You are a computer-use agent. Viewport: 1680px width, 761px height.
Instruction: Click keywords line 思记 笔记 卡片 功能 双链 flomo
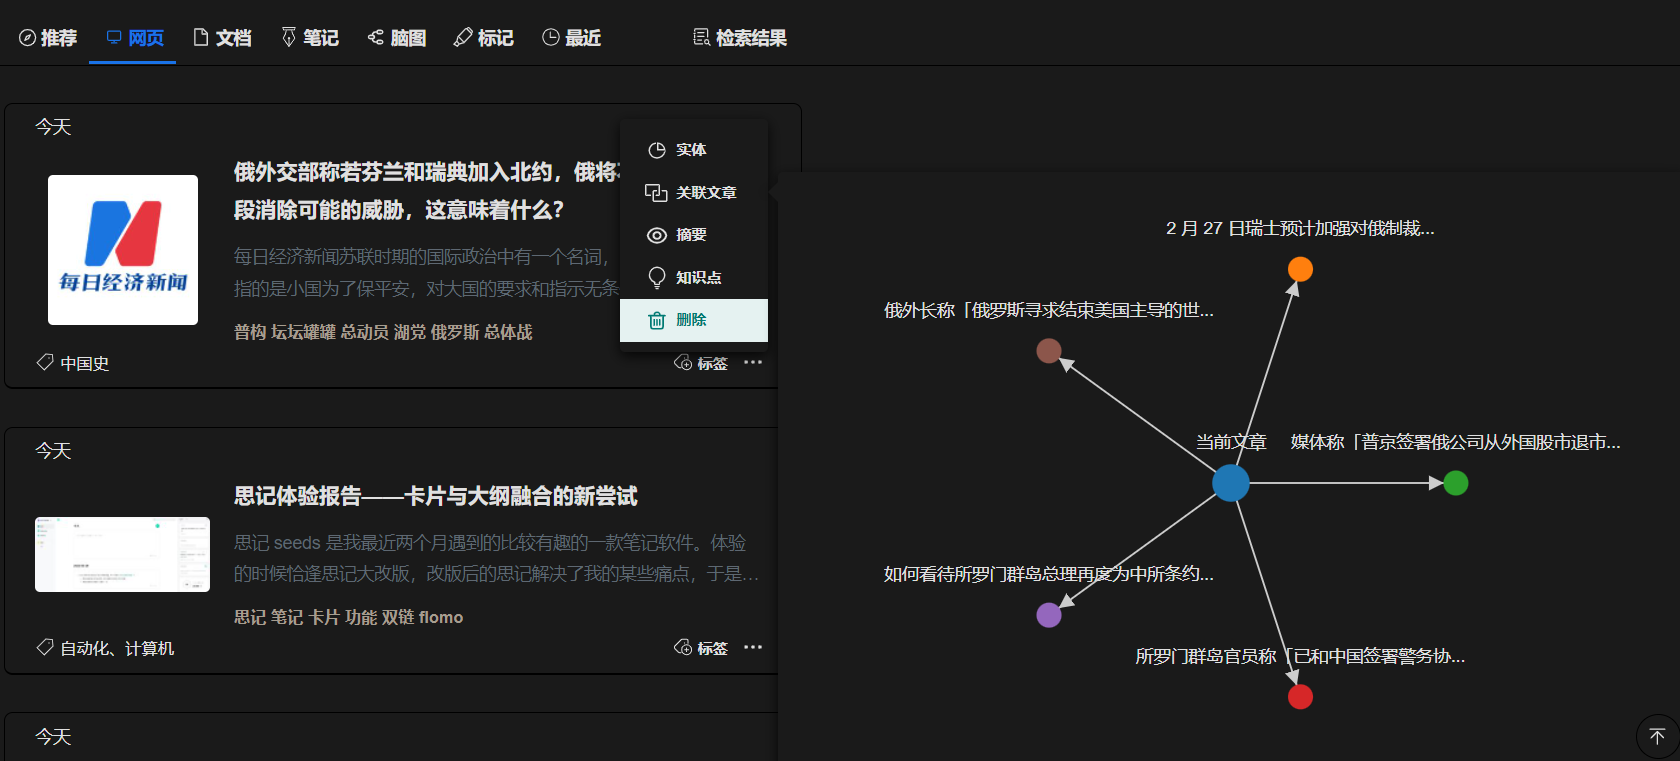pyautogui.click(x=349, y=617)
